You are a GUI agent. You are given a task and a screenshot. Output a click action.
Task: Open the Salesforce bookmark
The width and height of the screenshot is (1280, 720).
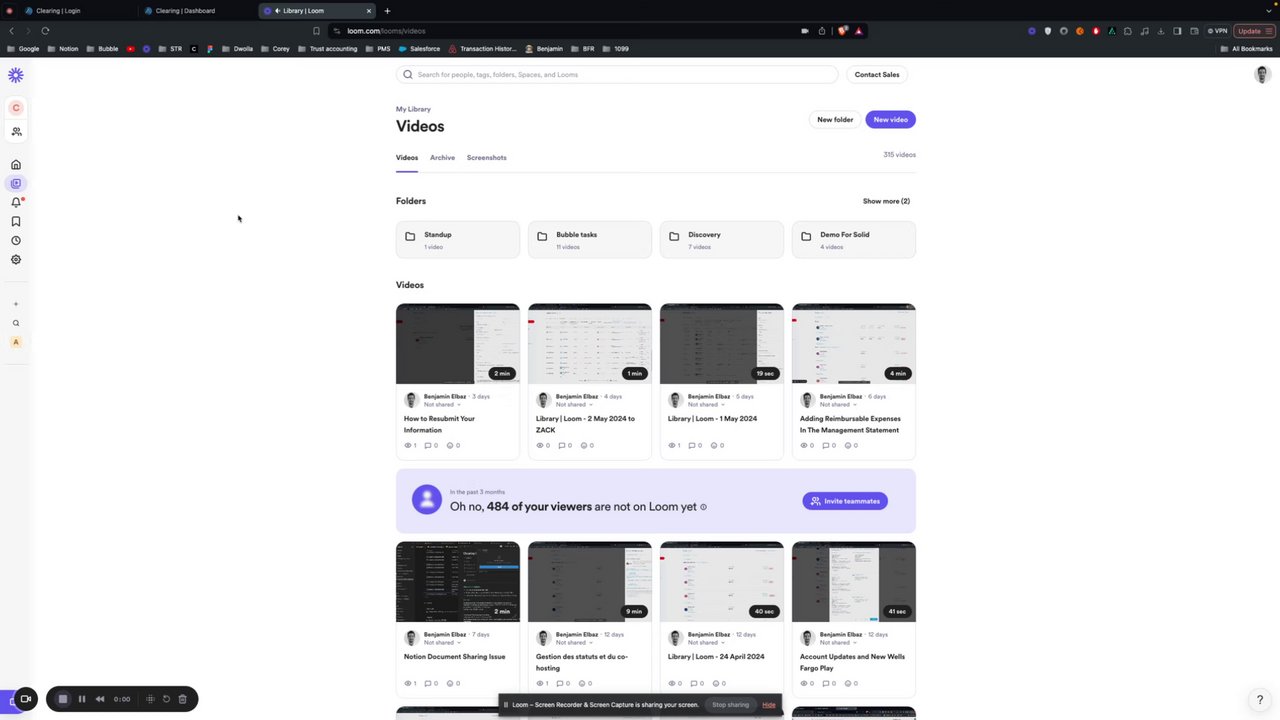tap(419, 49)
